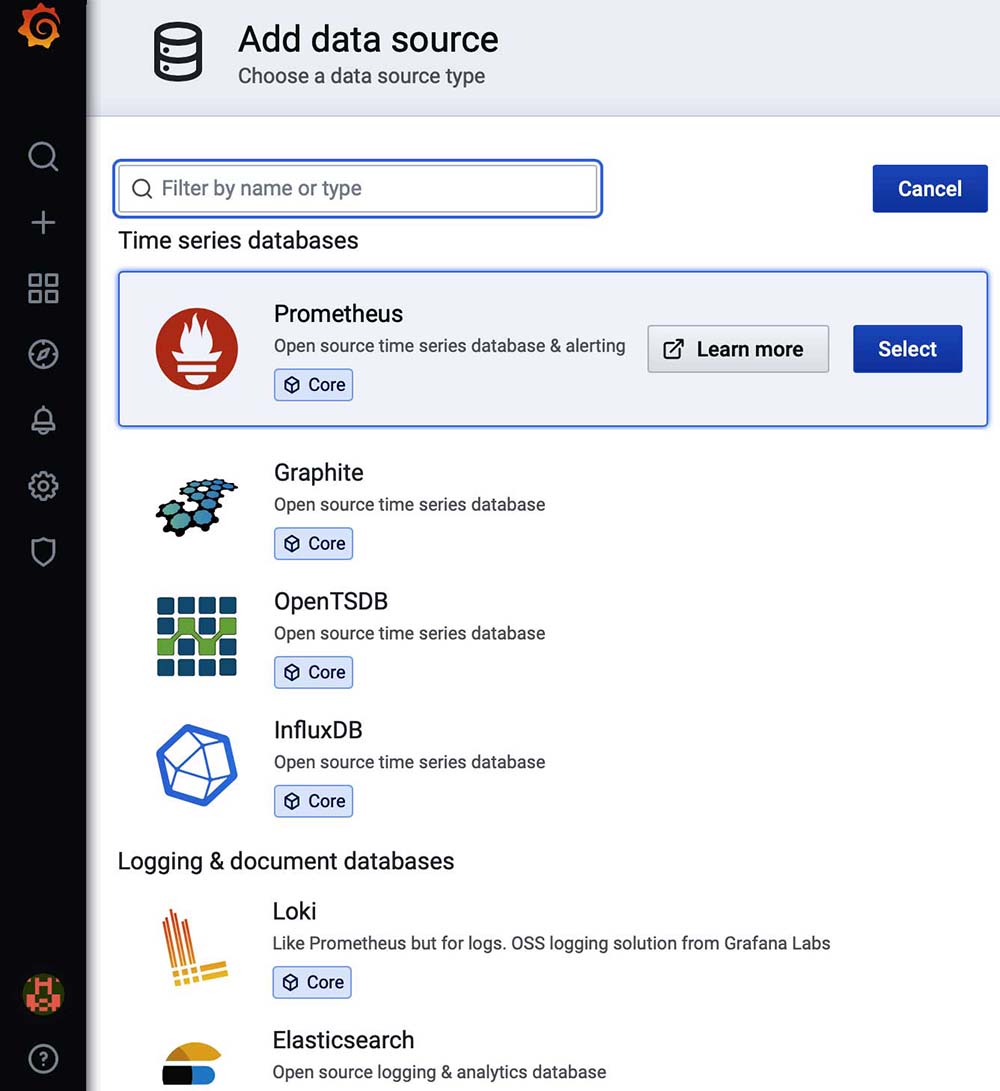Open the Help question mark icon
This screenshot has height=1091, width=1000.
pos(43,1058)
